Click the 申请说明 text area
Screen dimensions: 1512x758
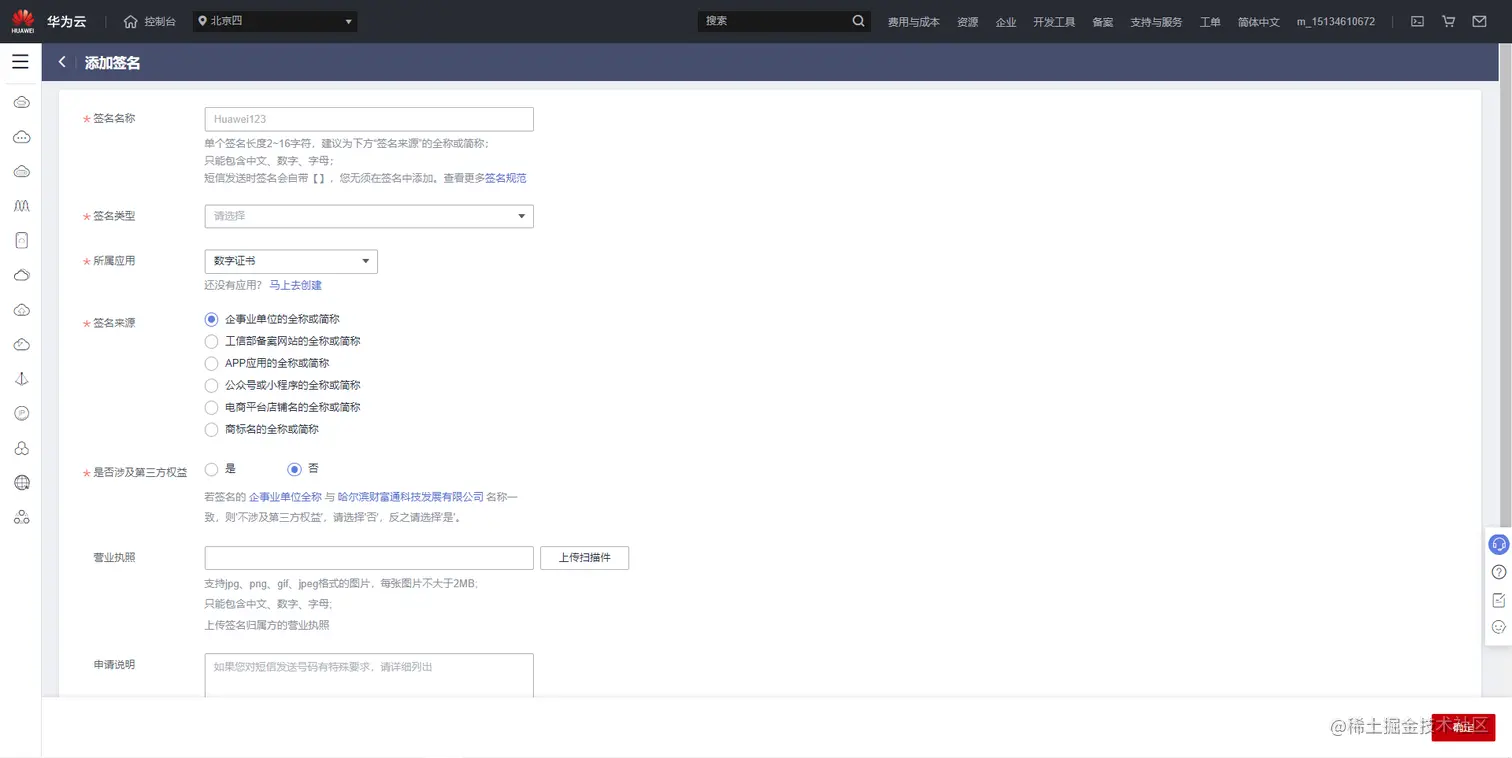coord(369,675)
